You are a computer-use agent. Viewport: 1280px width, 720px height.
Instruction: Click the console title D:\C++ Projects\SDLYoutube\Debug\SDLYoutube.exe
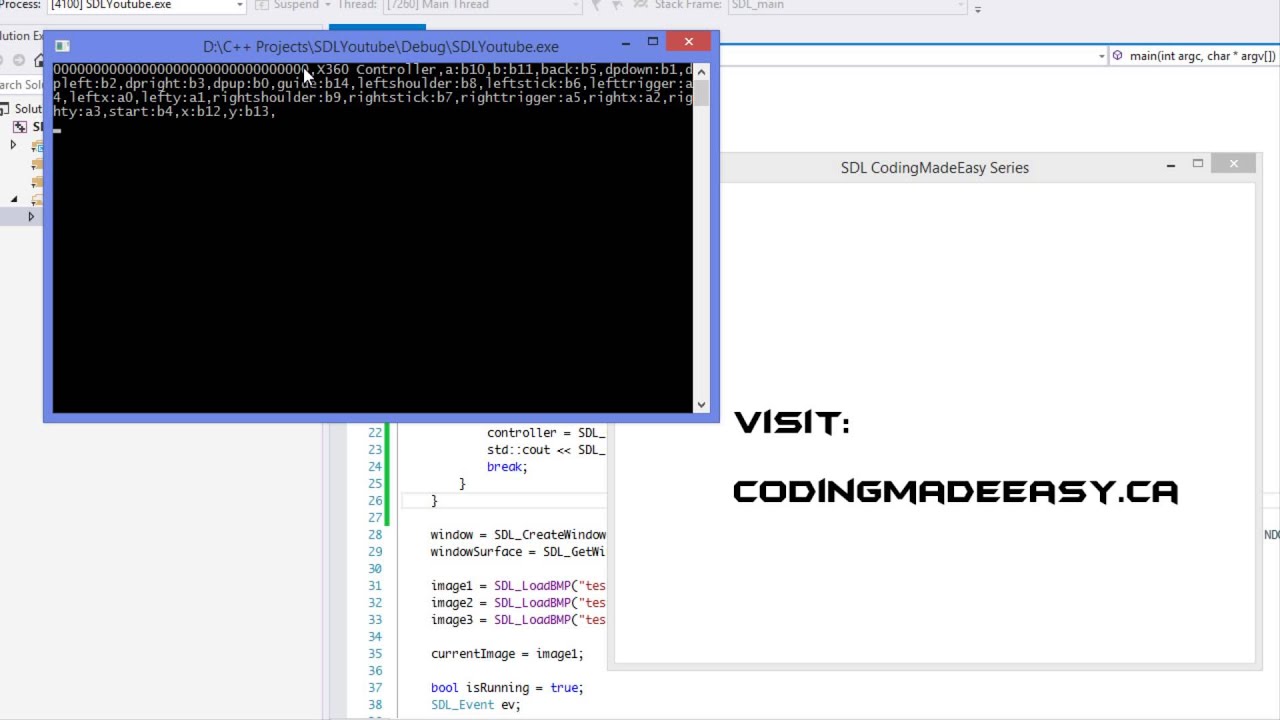[x=381, y=47]
